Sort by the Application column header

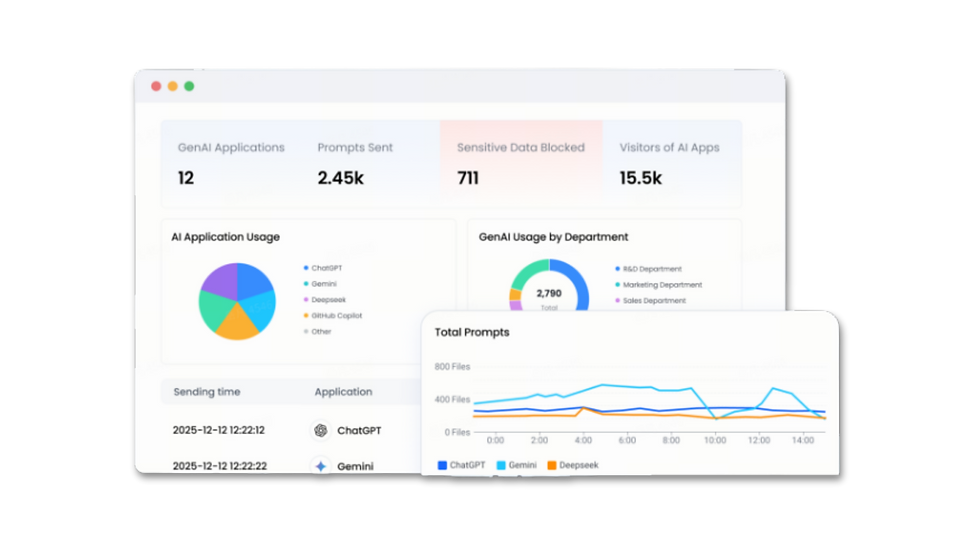pyautogui.click(x=343, y=392)
